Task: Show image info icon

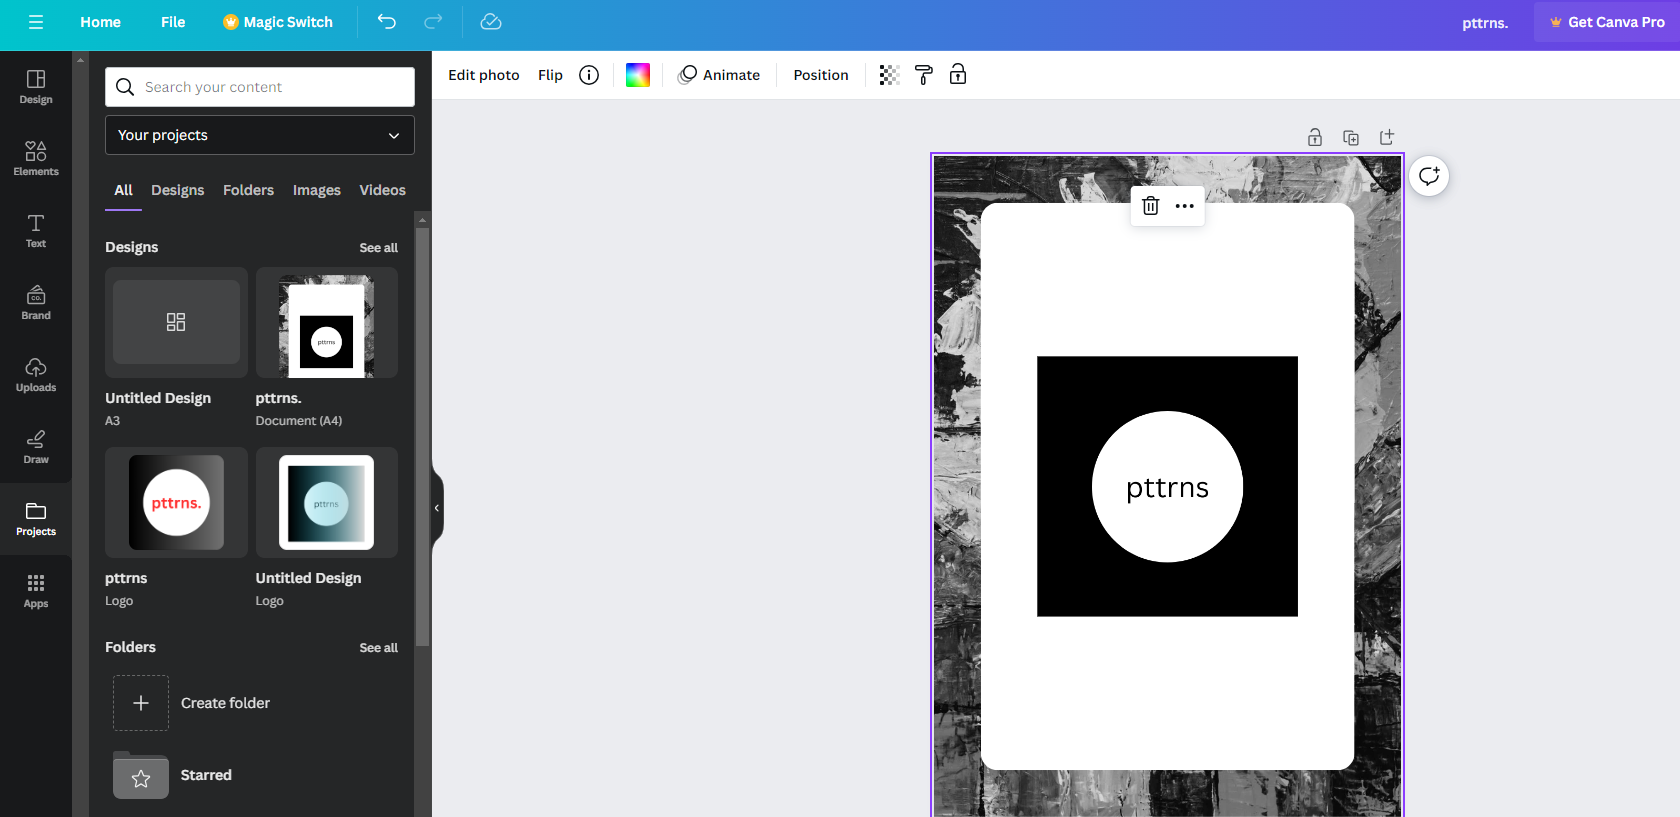Action: [x=589, y=75]
